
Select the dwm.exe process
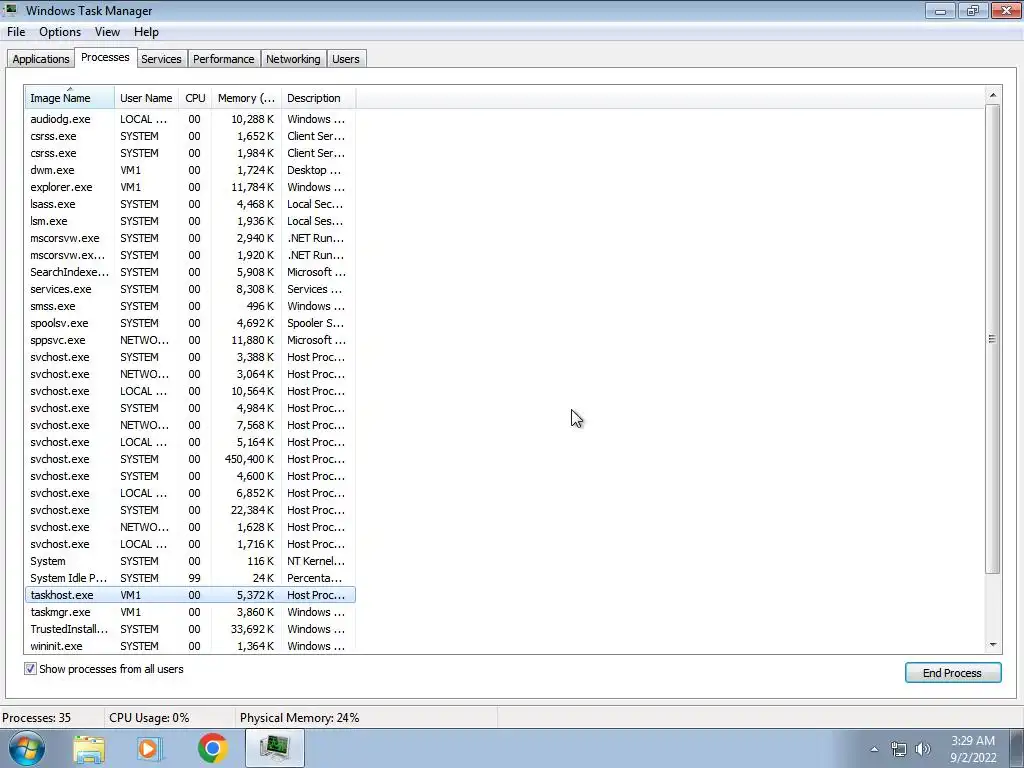point(190,170)
